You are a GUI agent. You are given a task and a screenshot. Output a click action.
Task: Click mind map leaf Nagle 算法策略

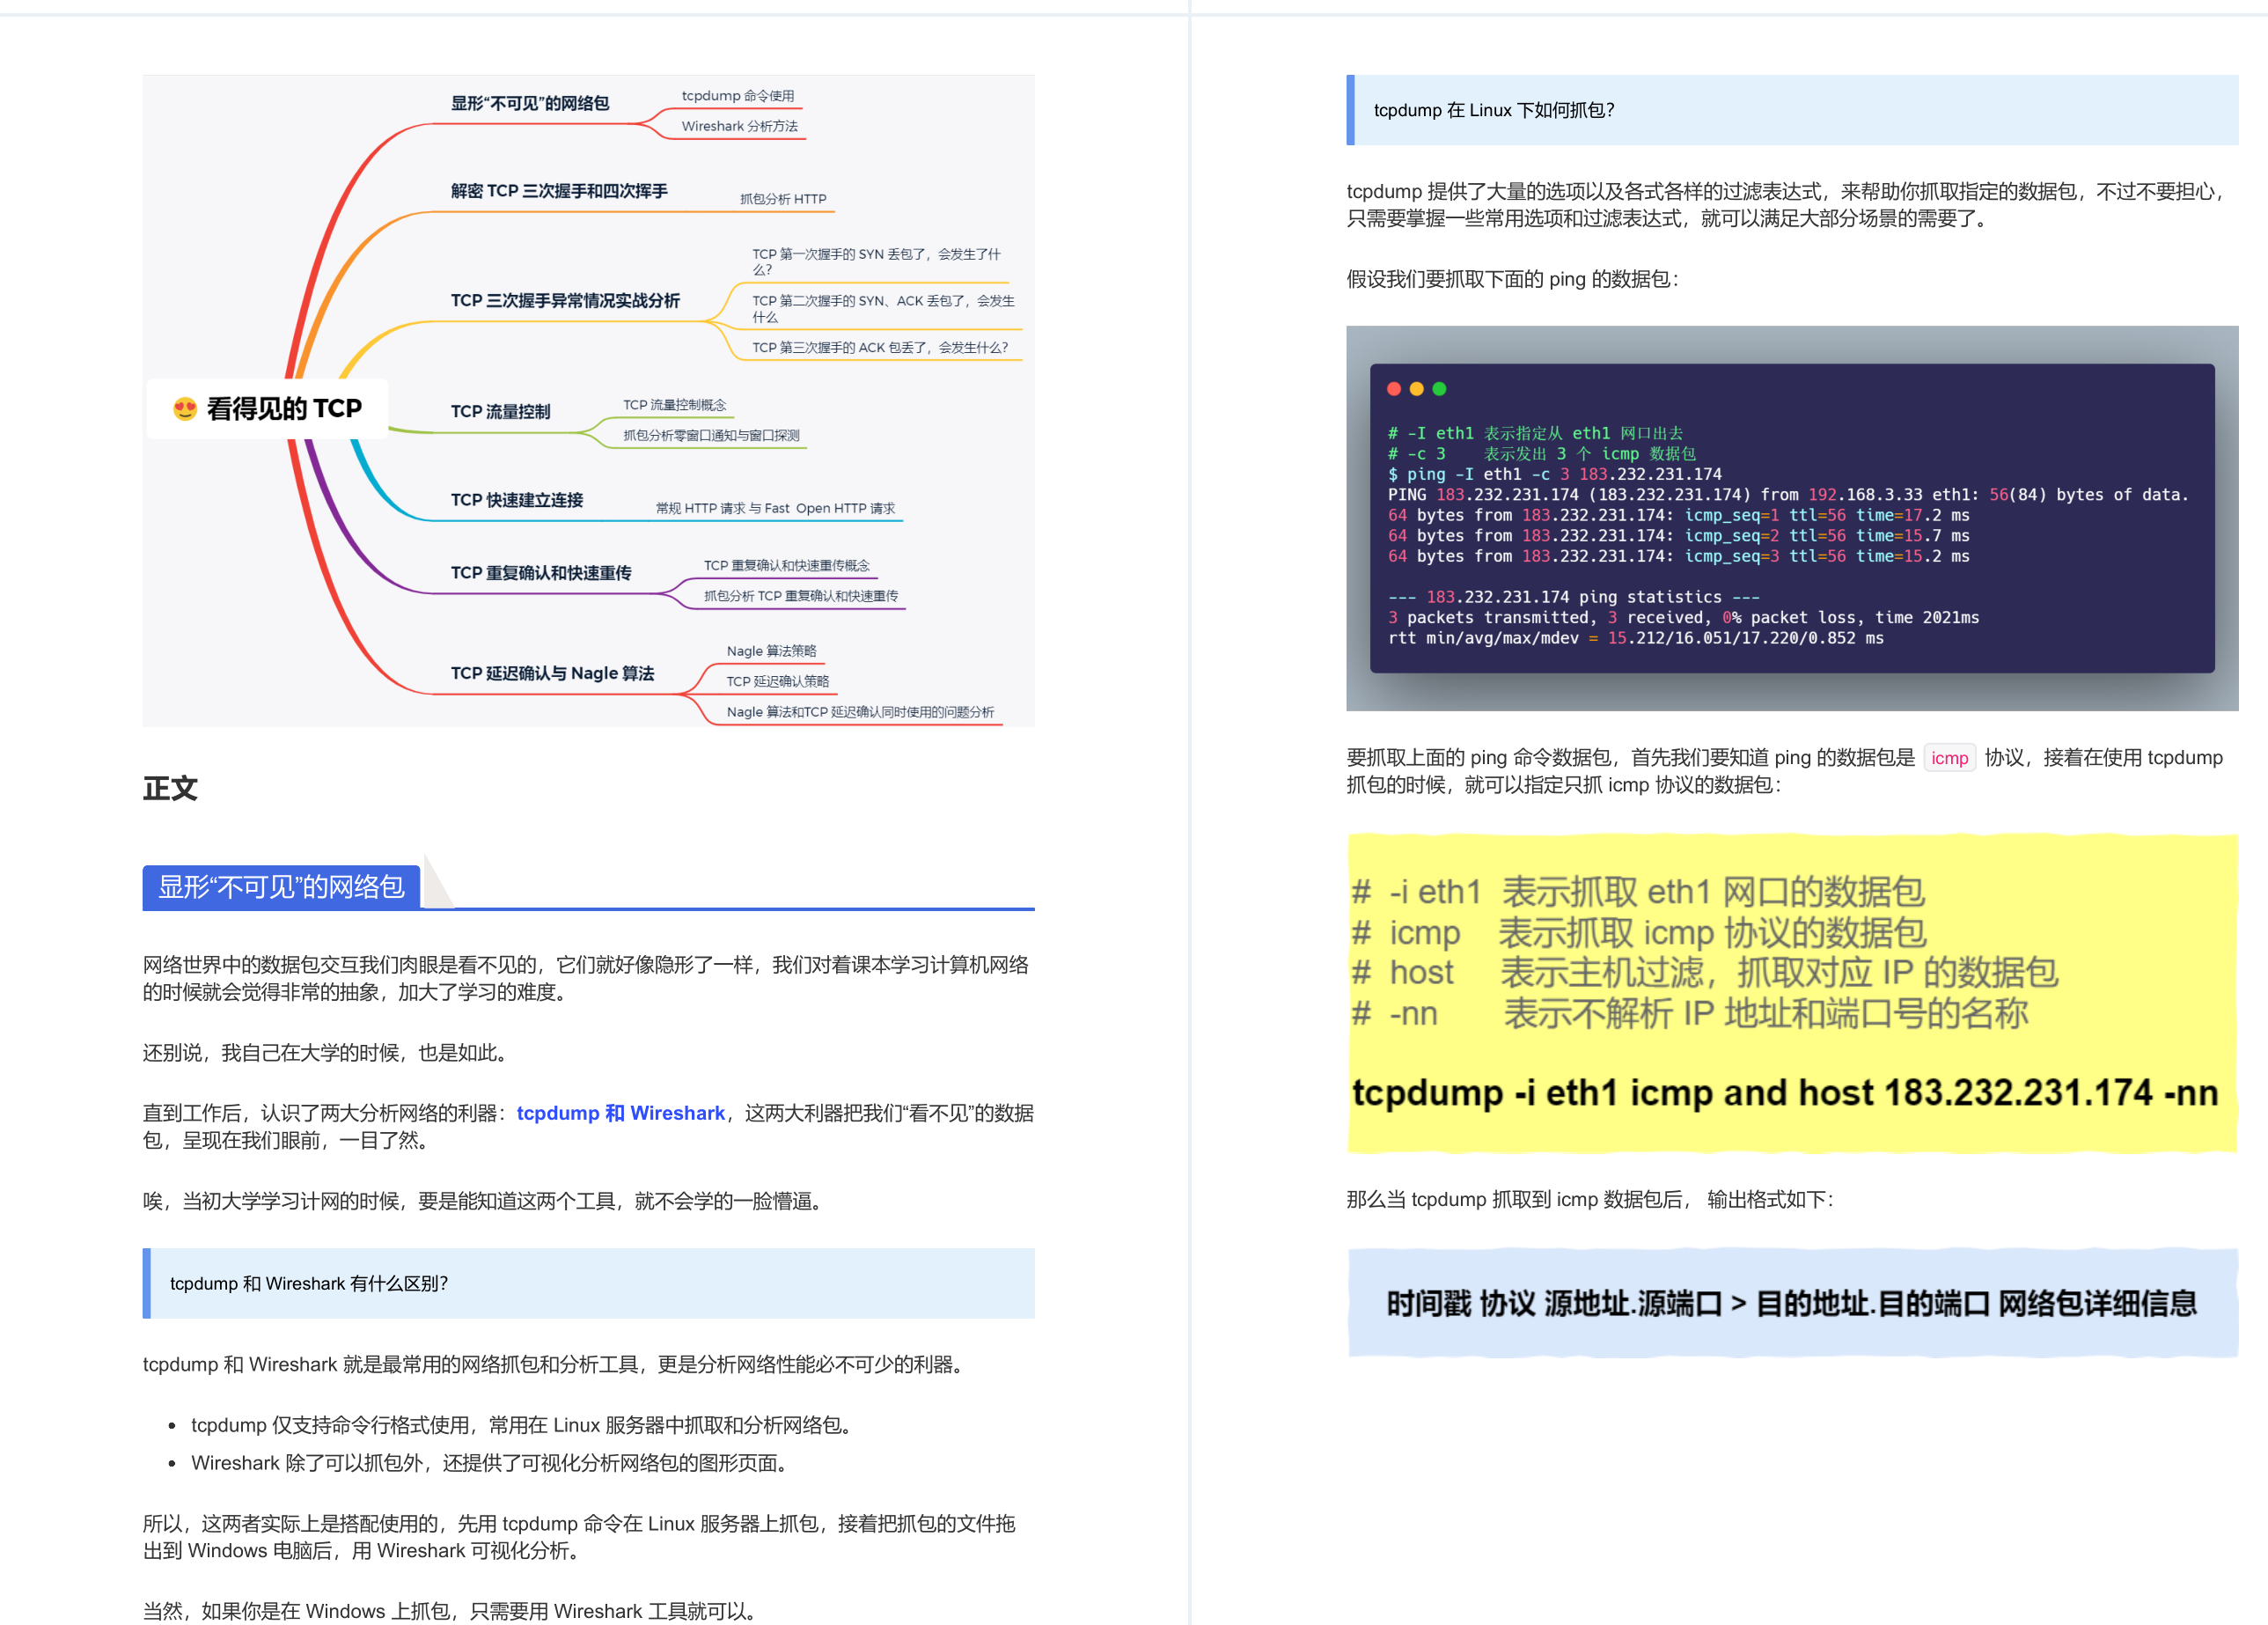[x=771, y=651]
